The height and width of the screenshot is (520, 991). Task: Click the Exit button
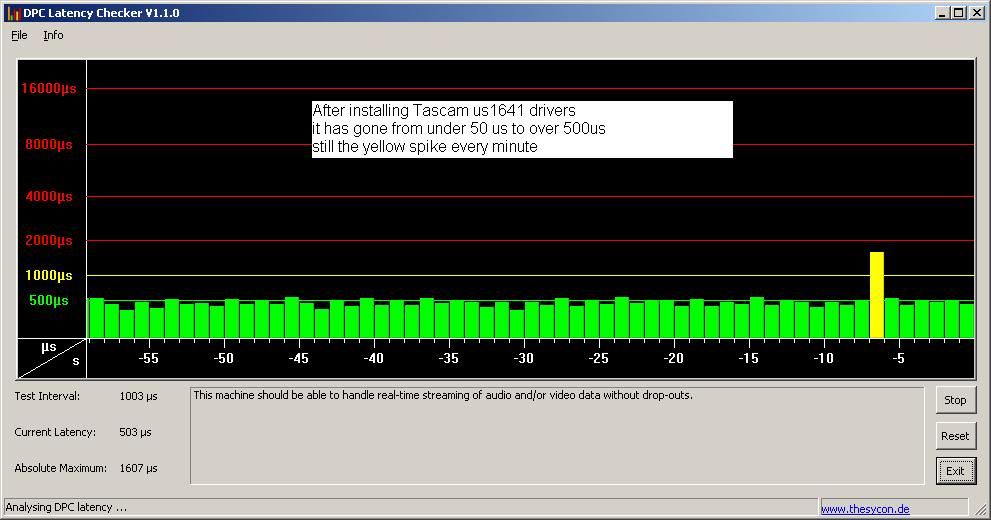point(955,471)
